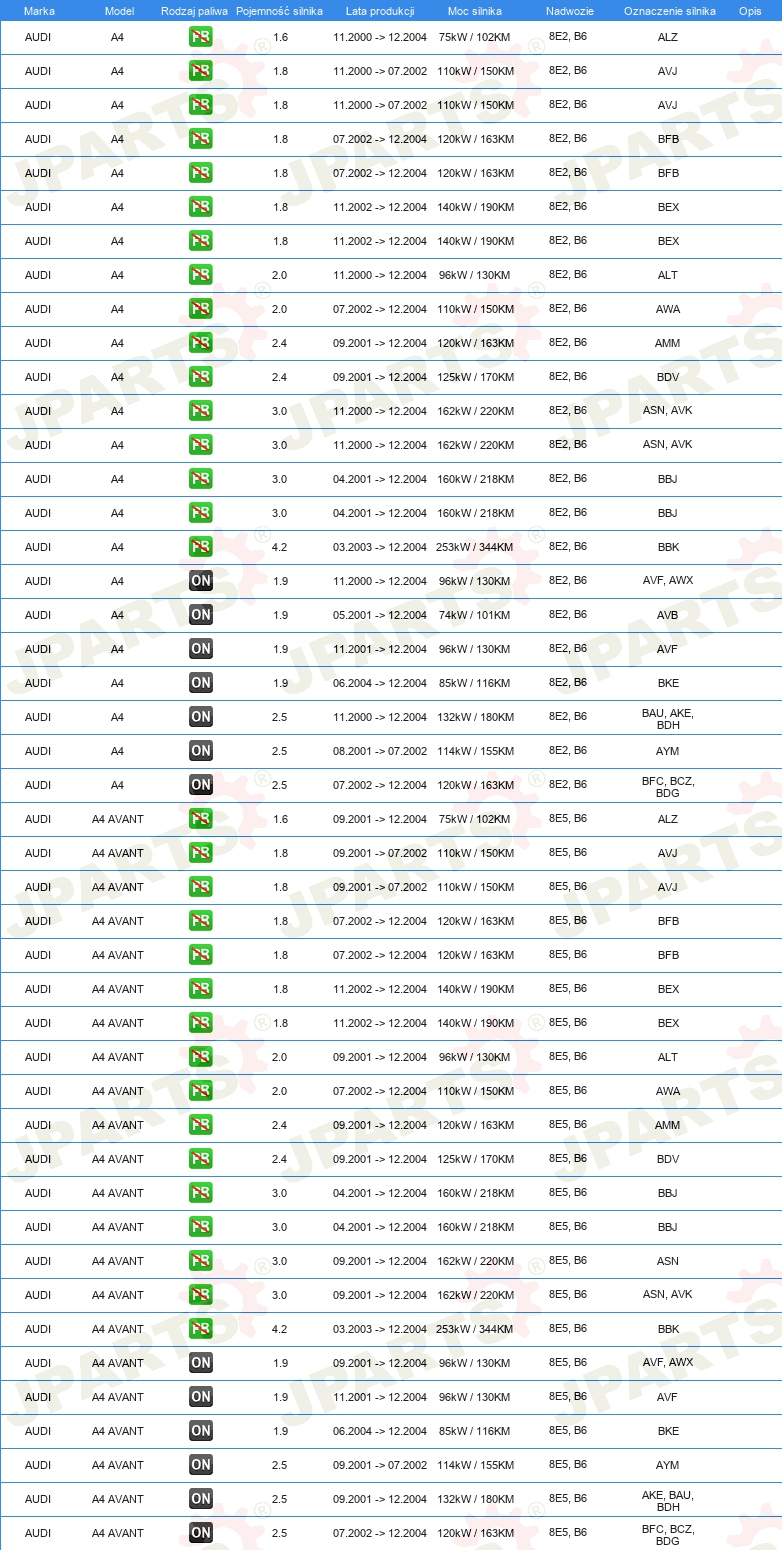Screen dimensions: 782x1550
Task: Select the lone ASN engine code in A4 AVANT row
Action: [668, 1262]
